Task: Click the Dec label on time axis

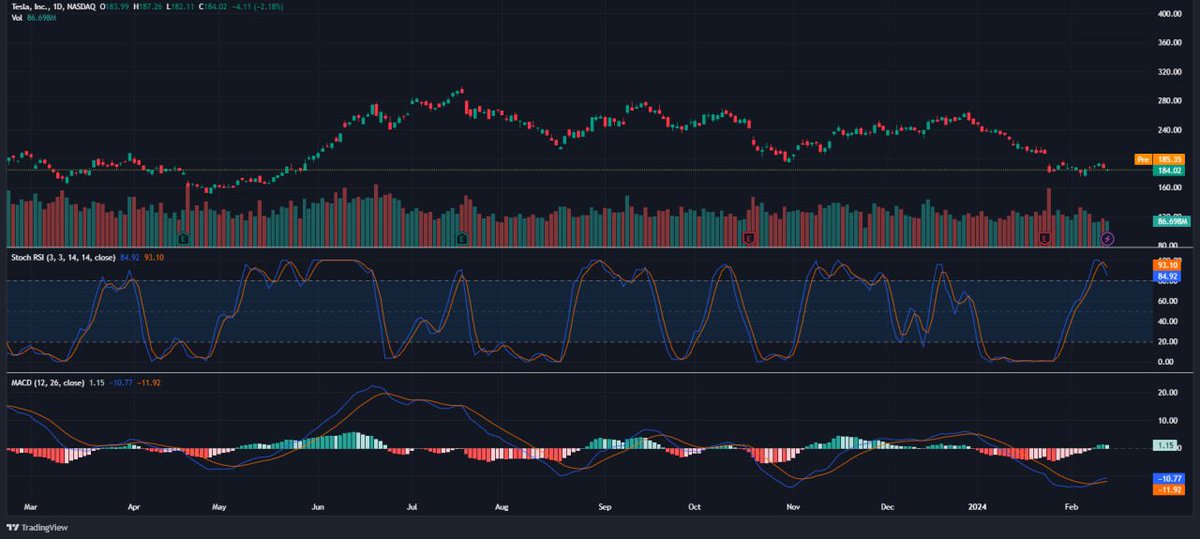Action: [888, 507]
